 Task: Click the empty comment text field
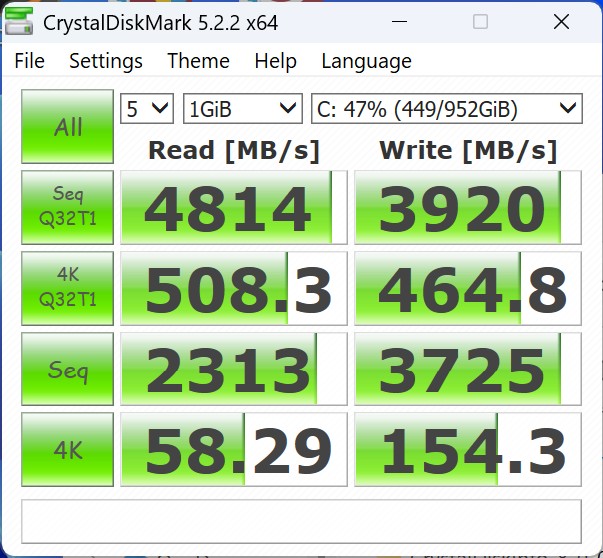tap(301, 520)
